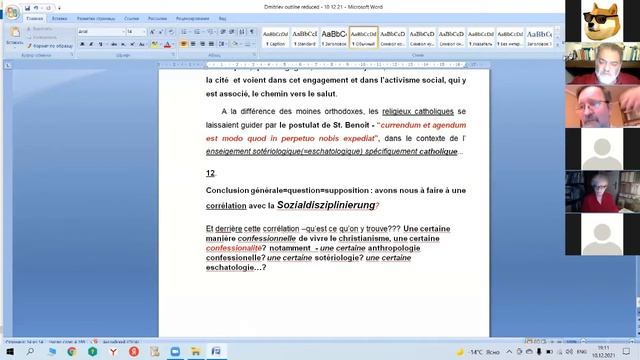Open the paragraph group dialog launcher
The height and width of the screenshot is (360, 640).
(254, 54)
